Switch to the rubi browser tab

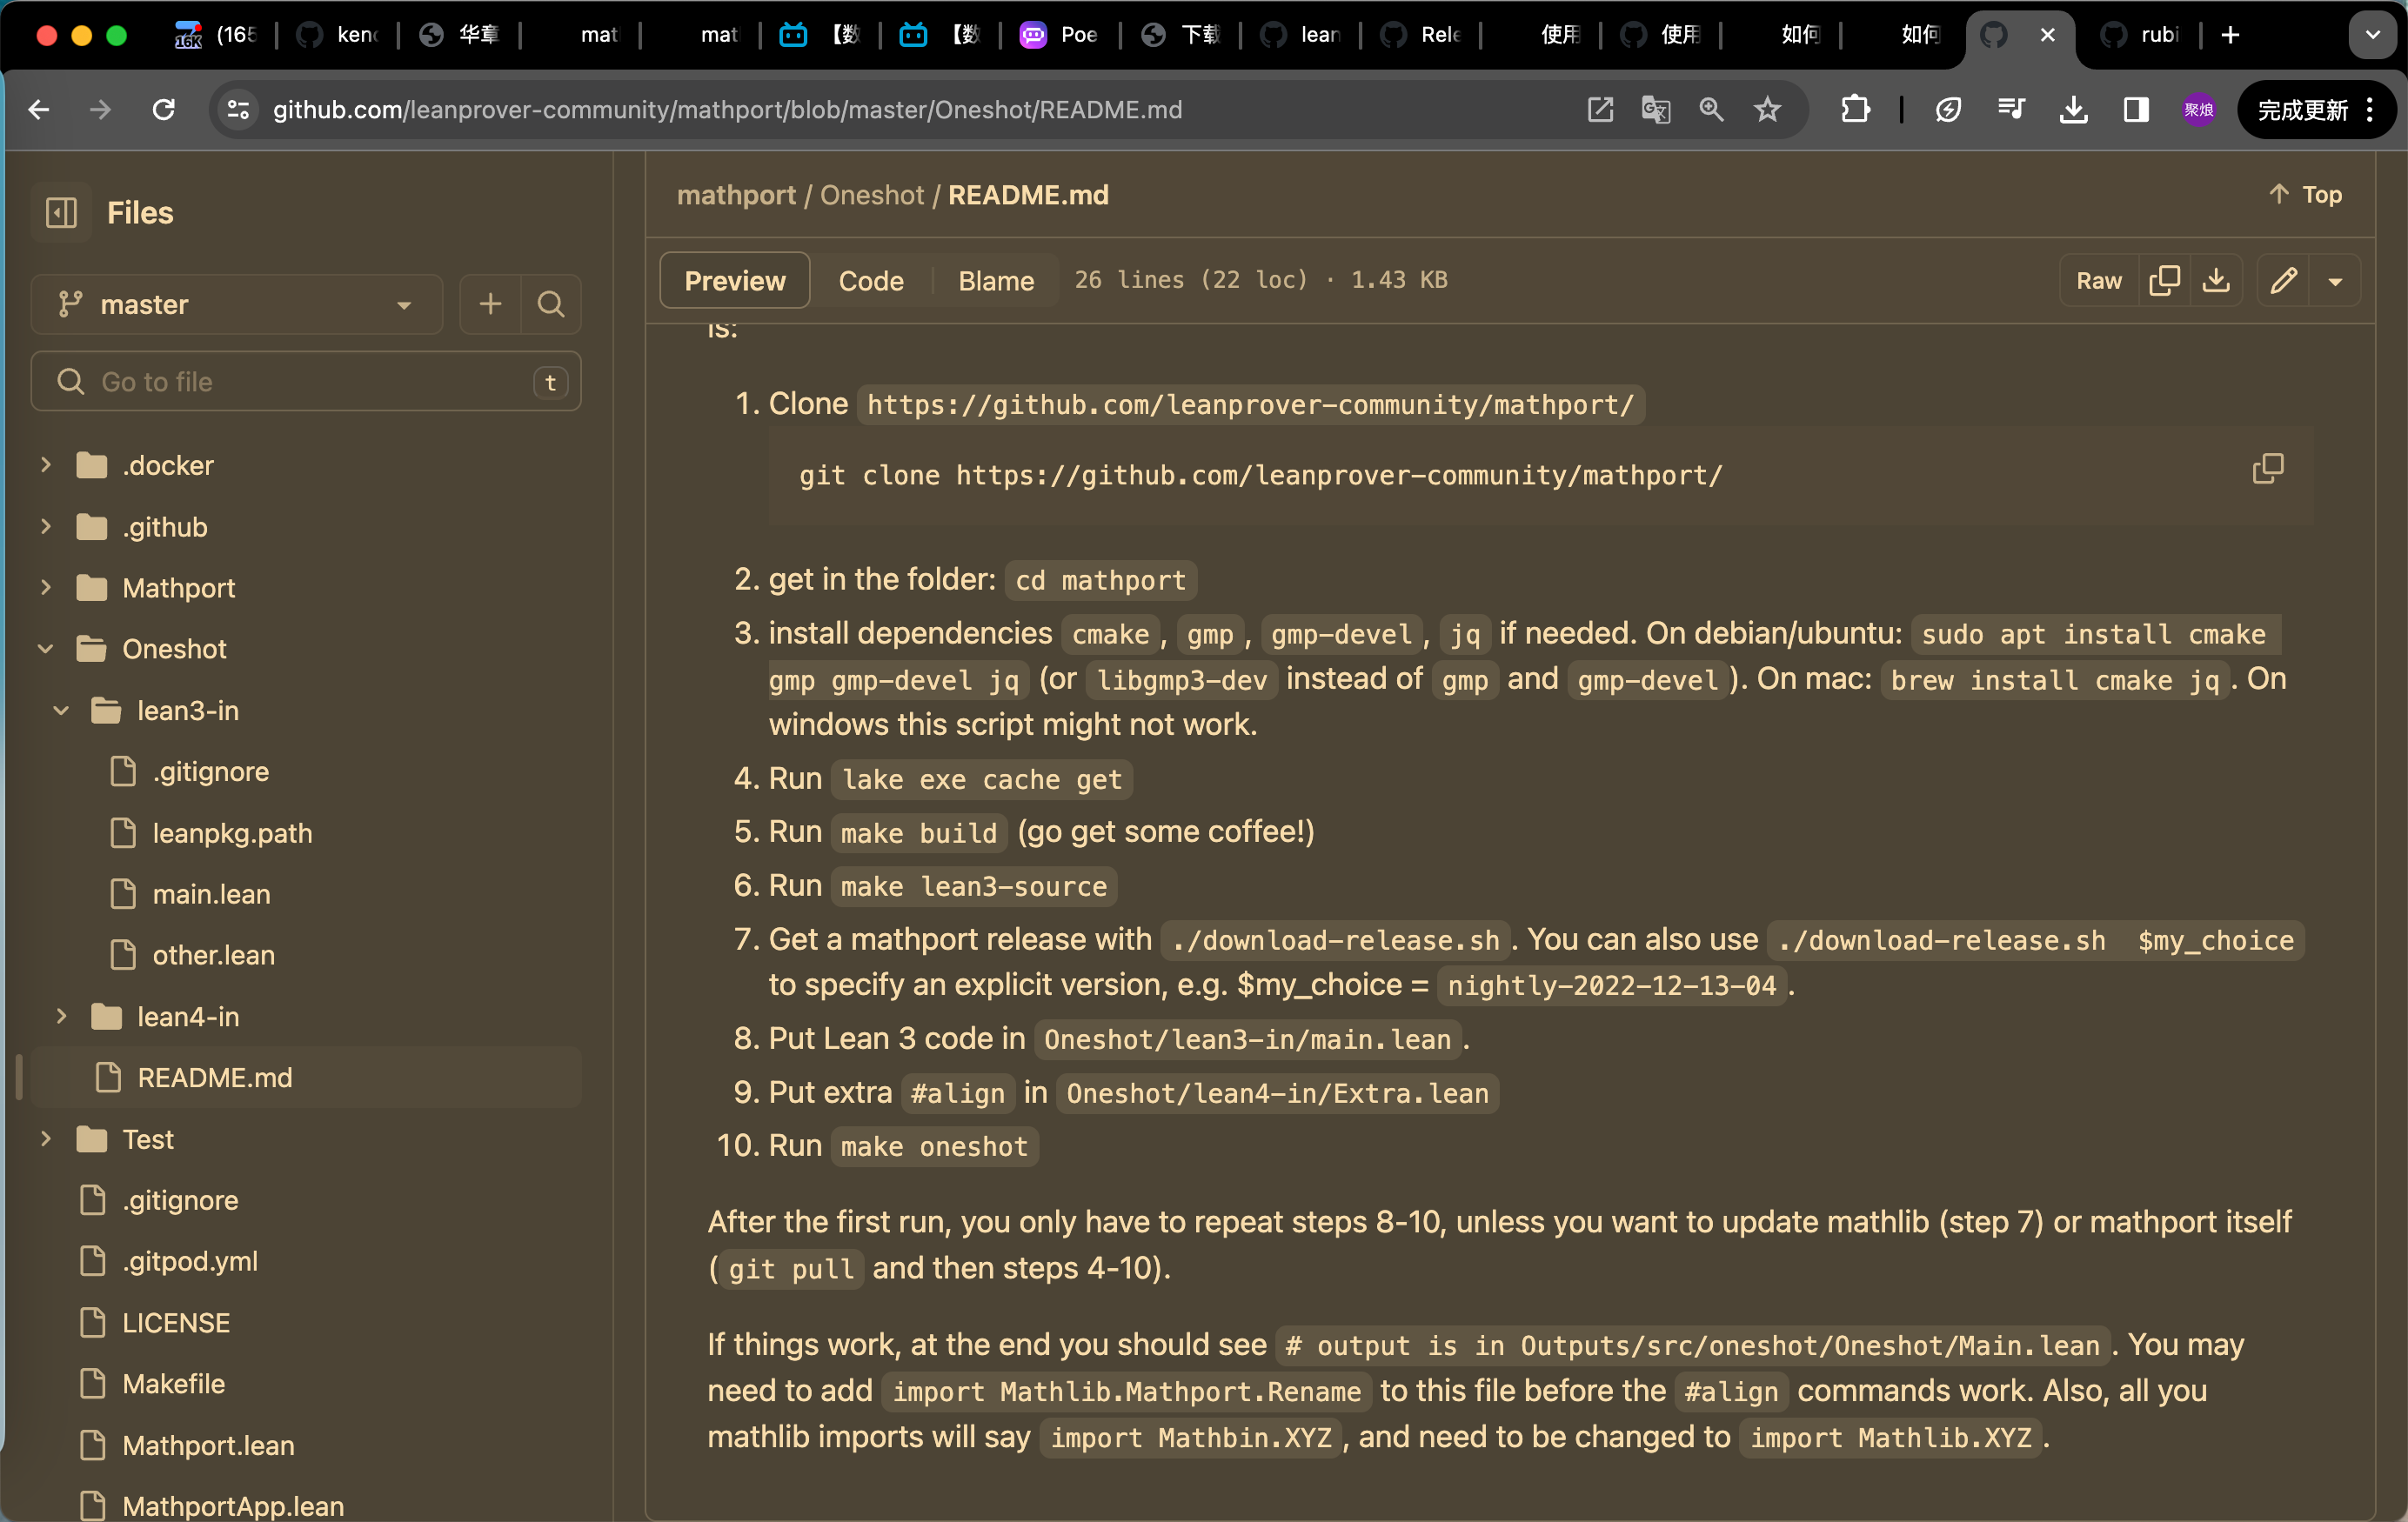point(2140,35)
